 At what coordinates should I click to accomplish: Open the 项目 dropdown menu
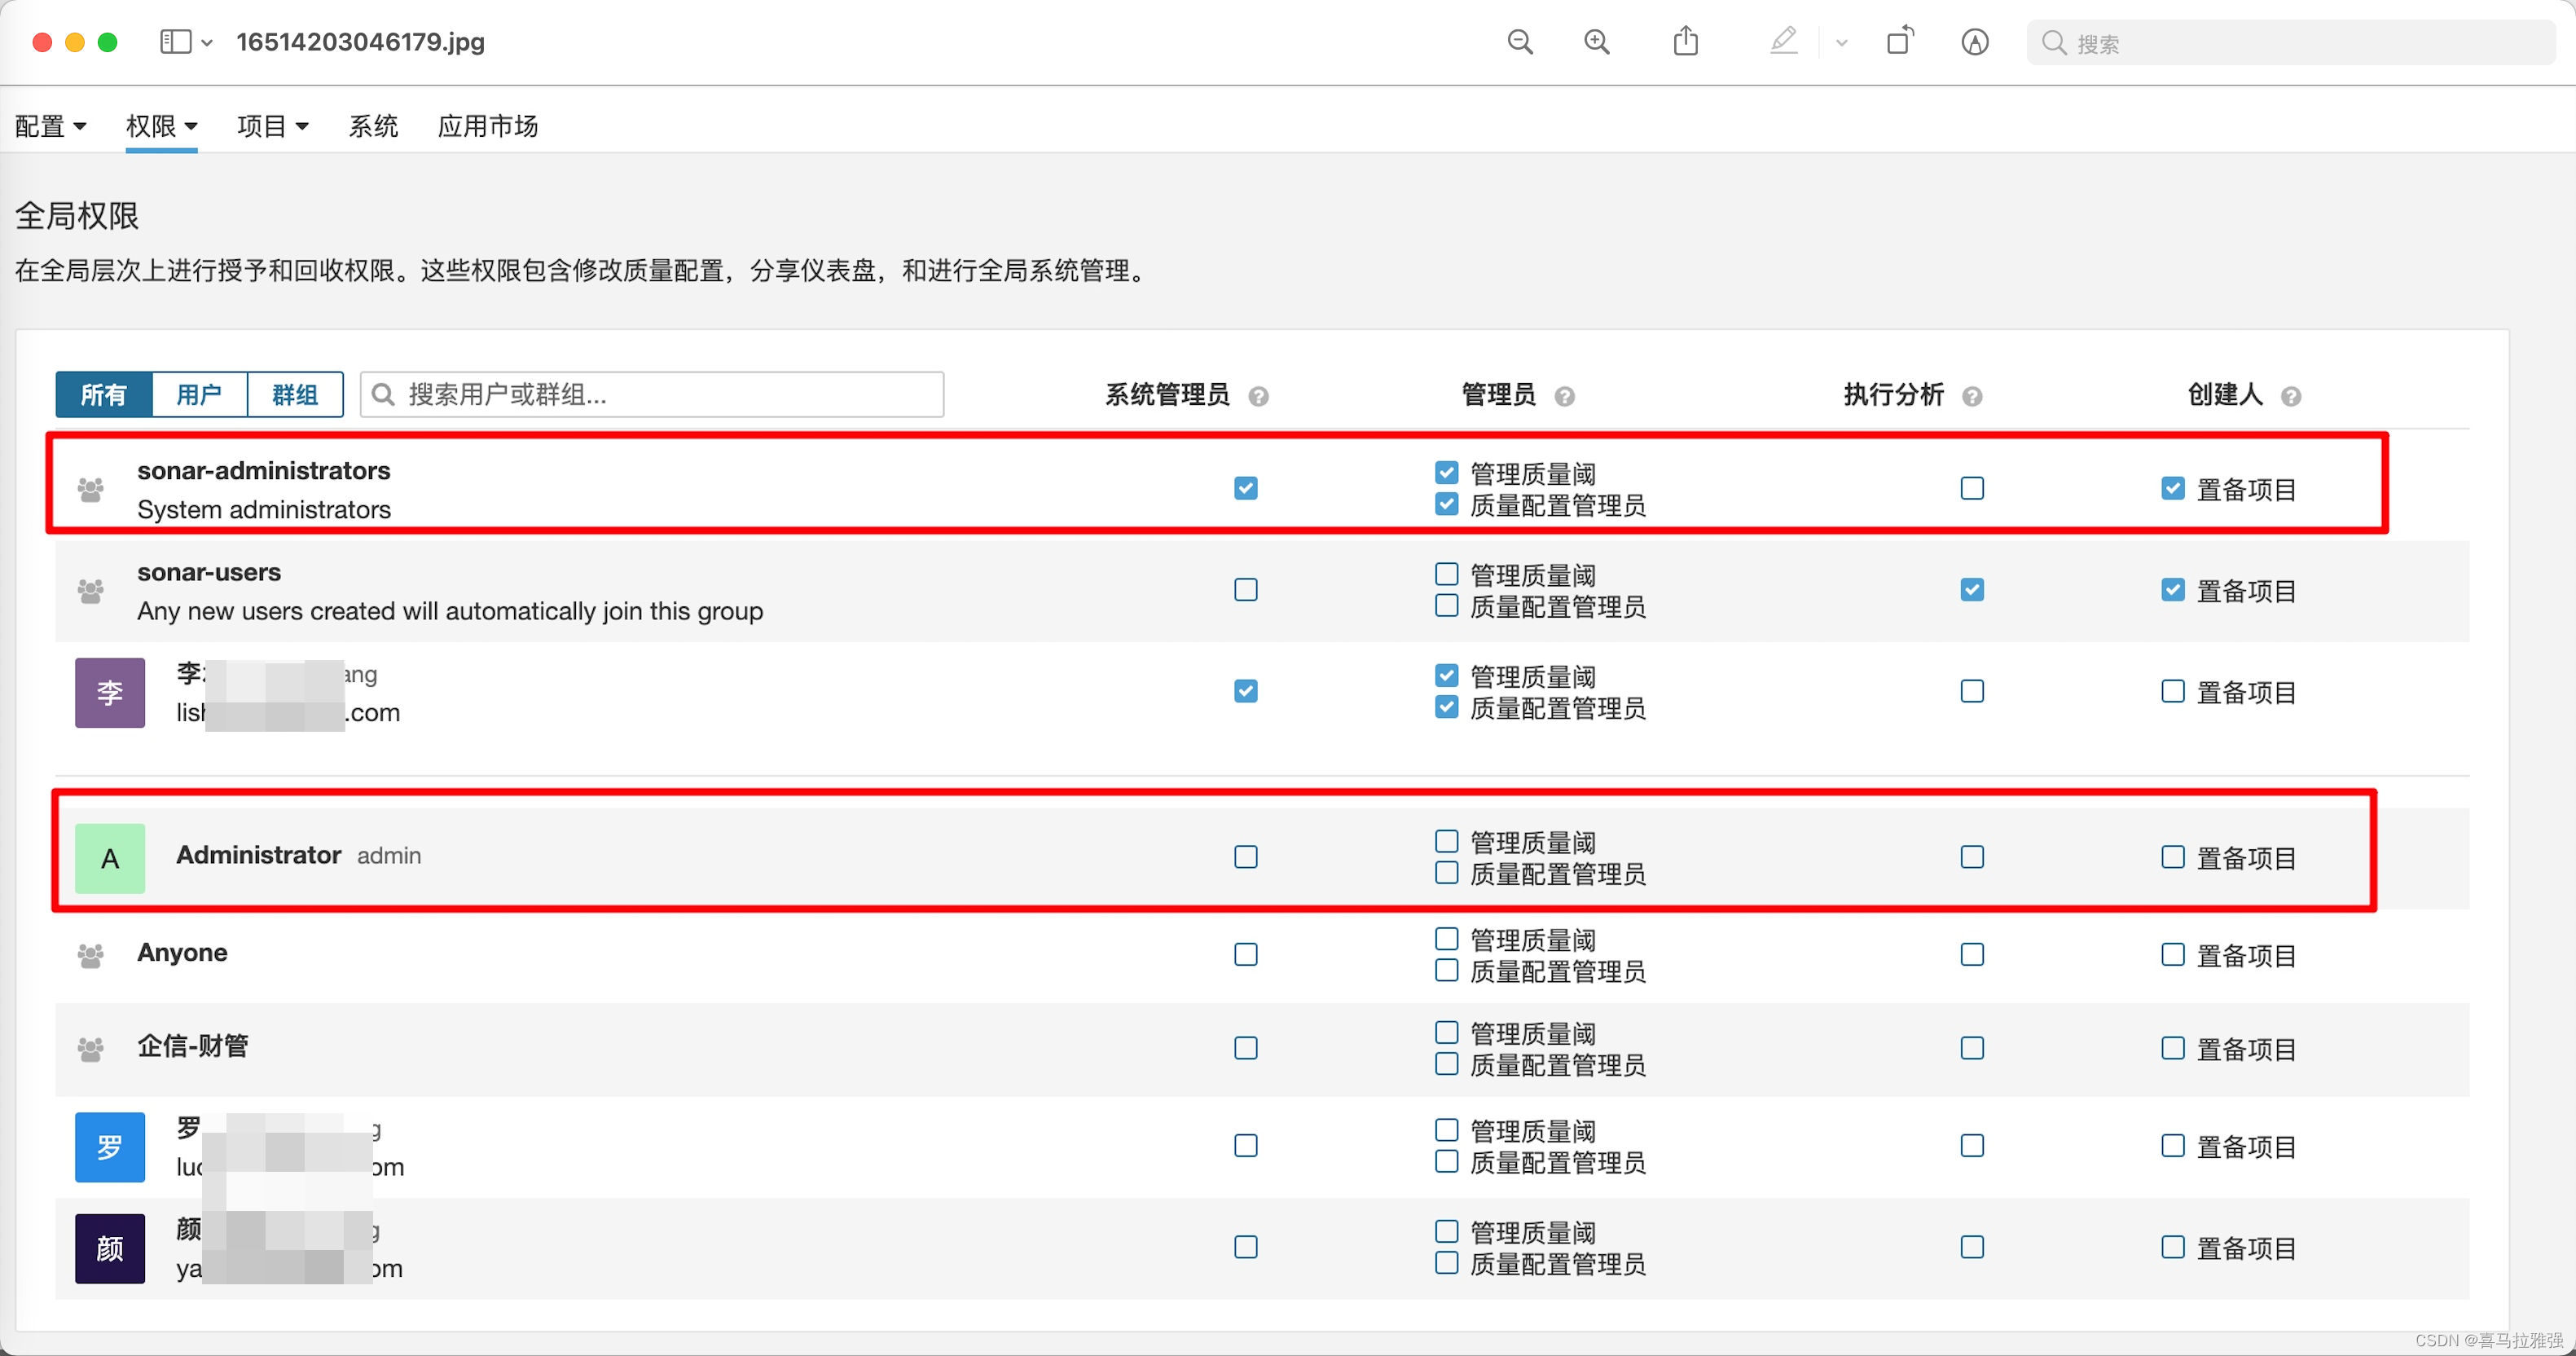click(273, 126)
